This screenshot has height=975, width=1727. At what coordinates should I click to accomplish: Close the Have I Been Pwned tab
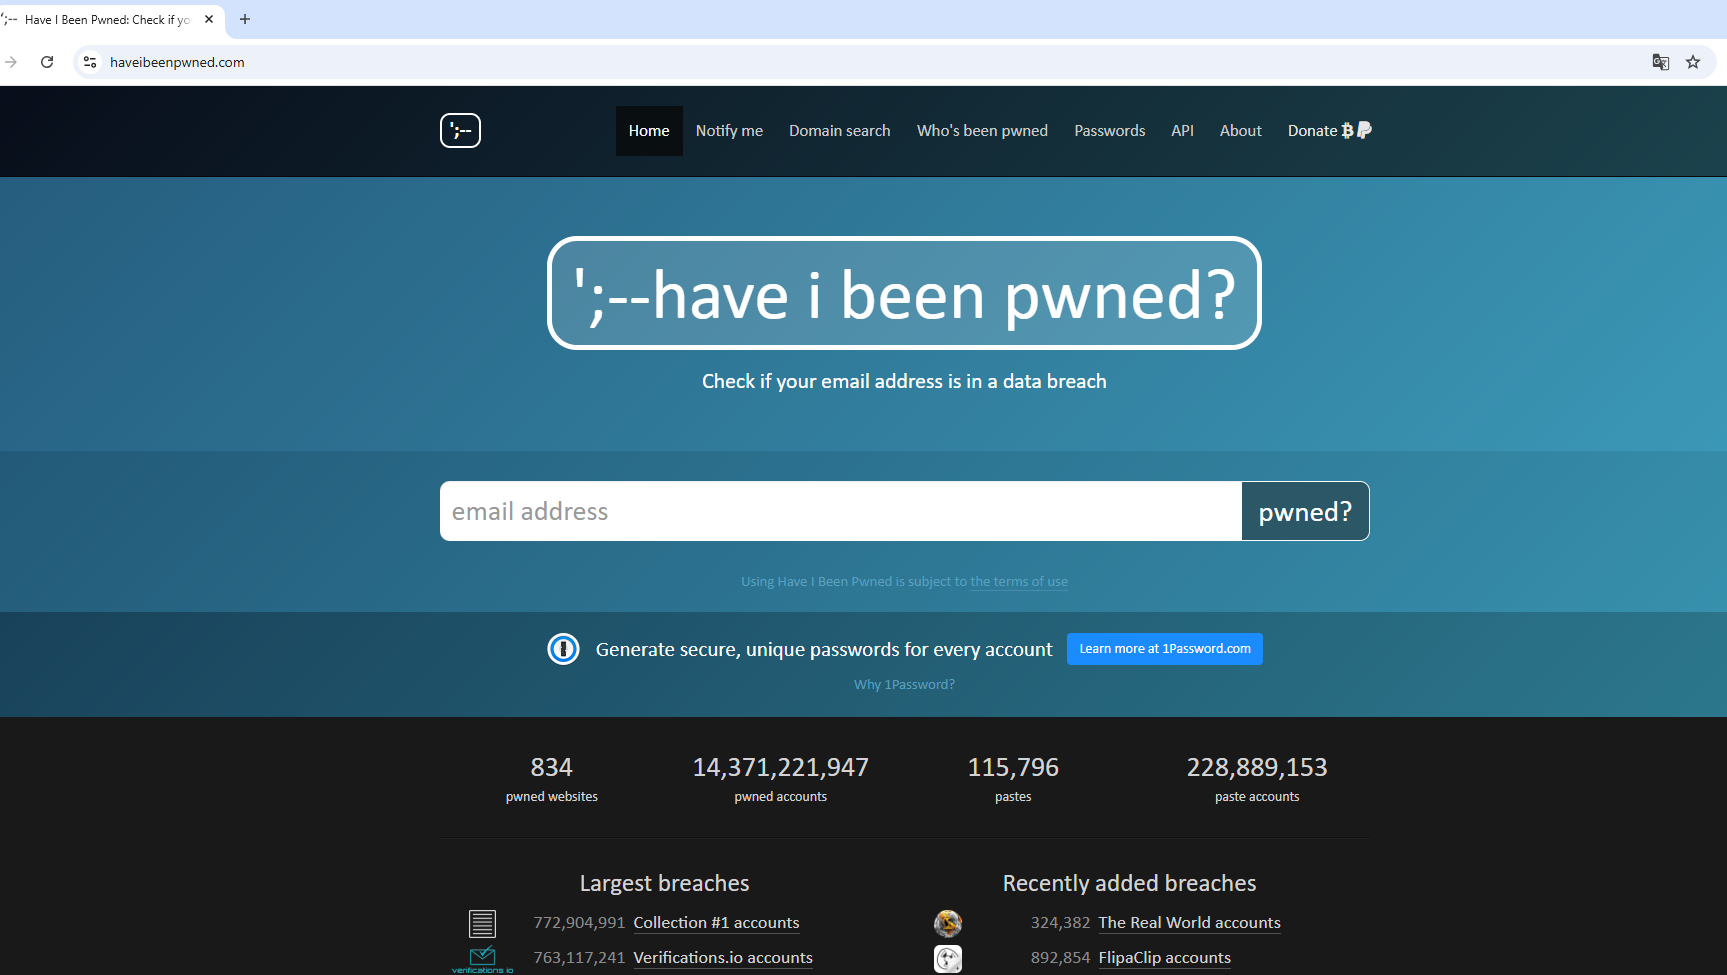tap(209, 19)
